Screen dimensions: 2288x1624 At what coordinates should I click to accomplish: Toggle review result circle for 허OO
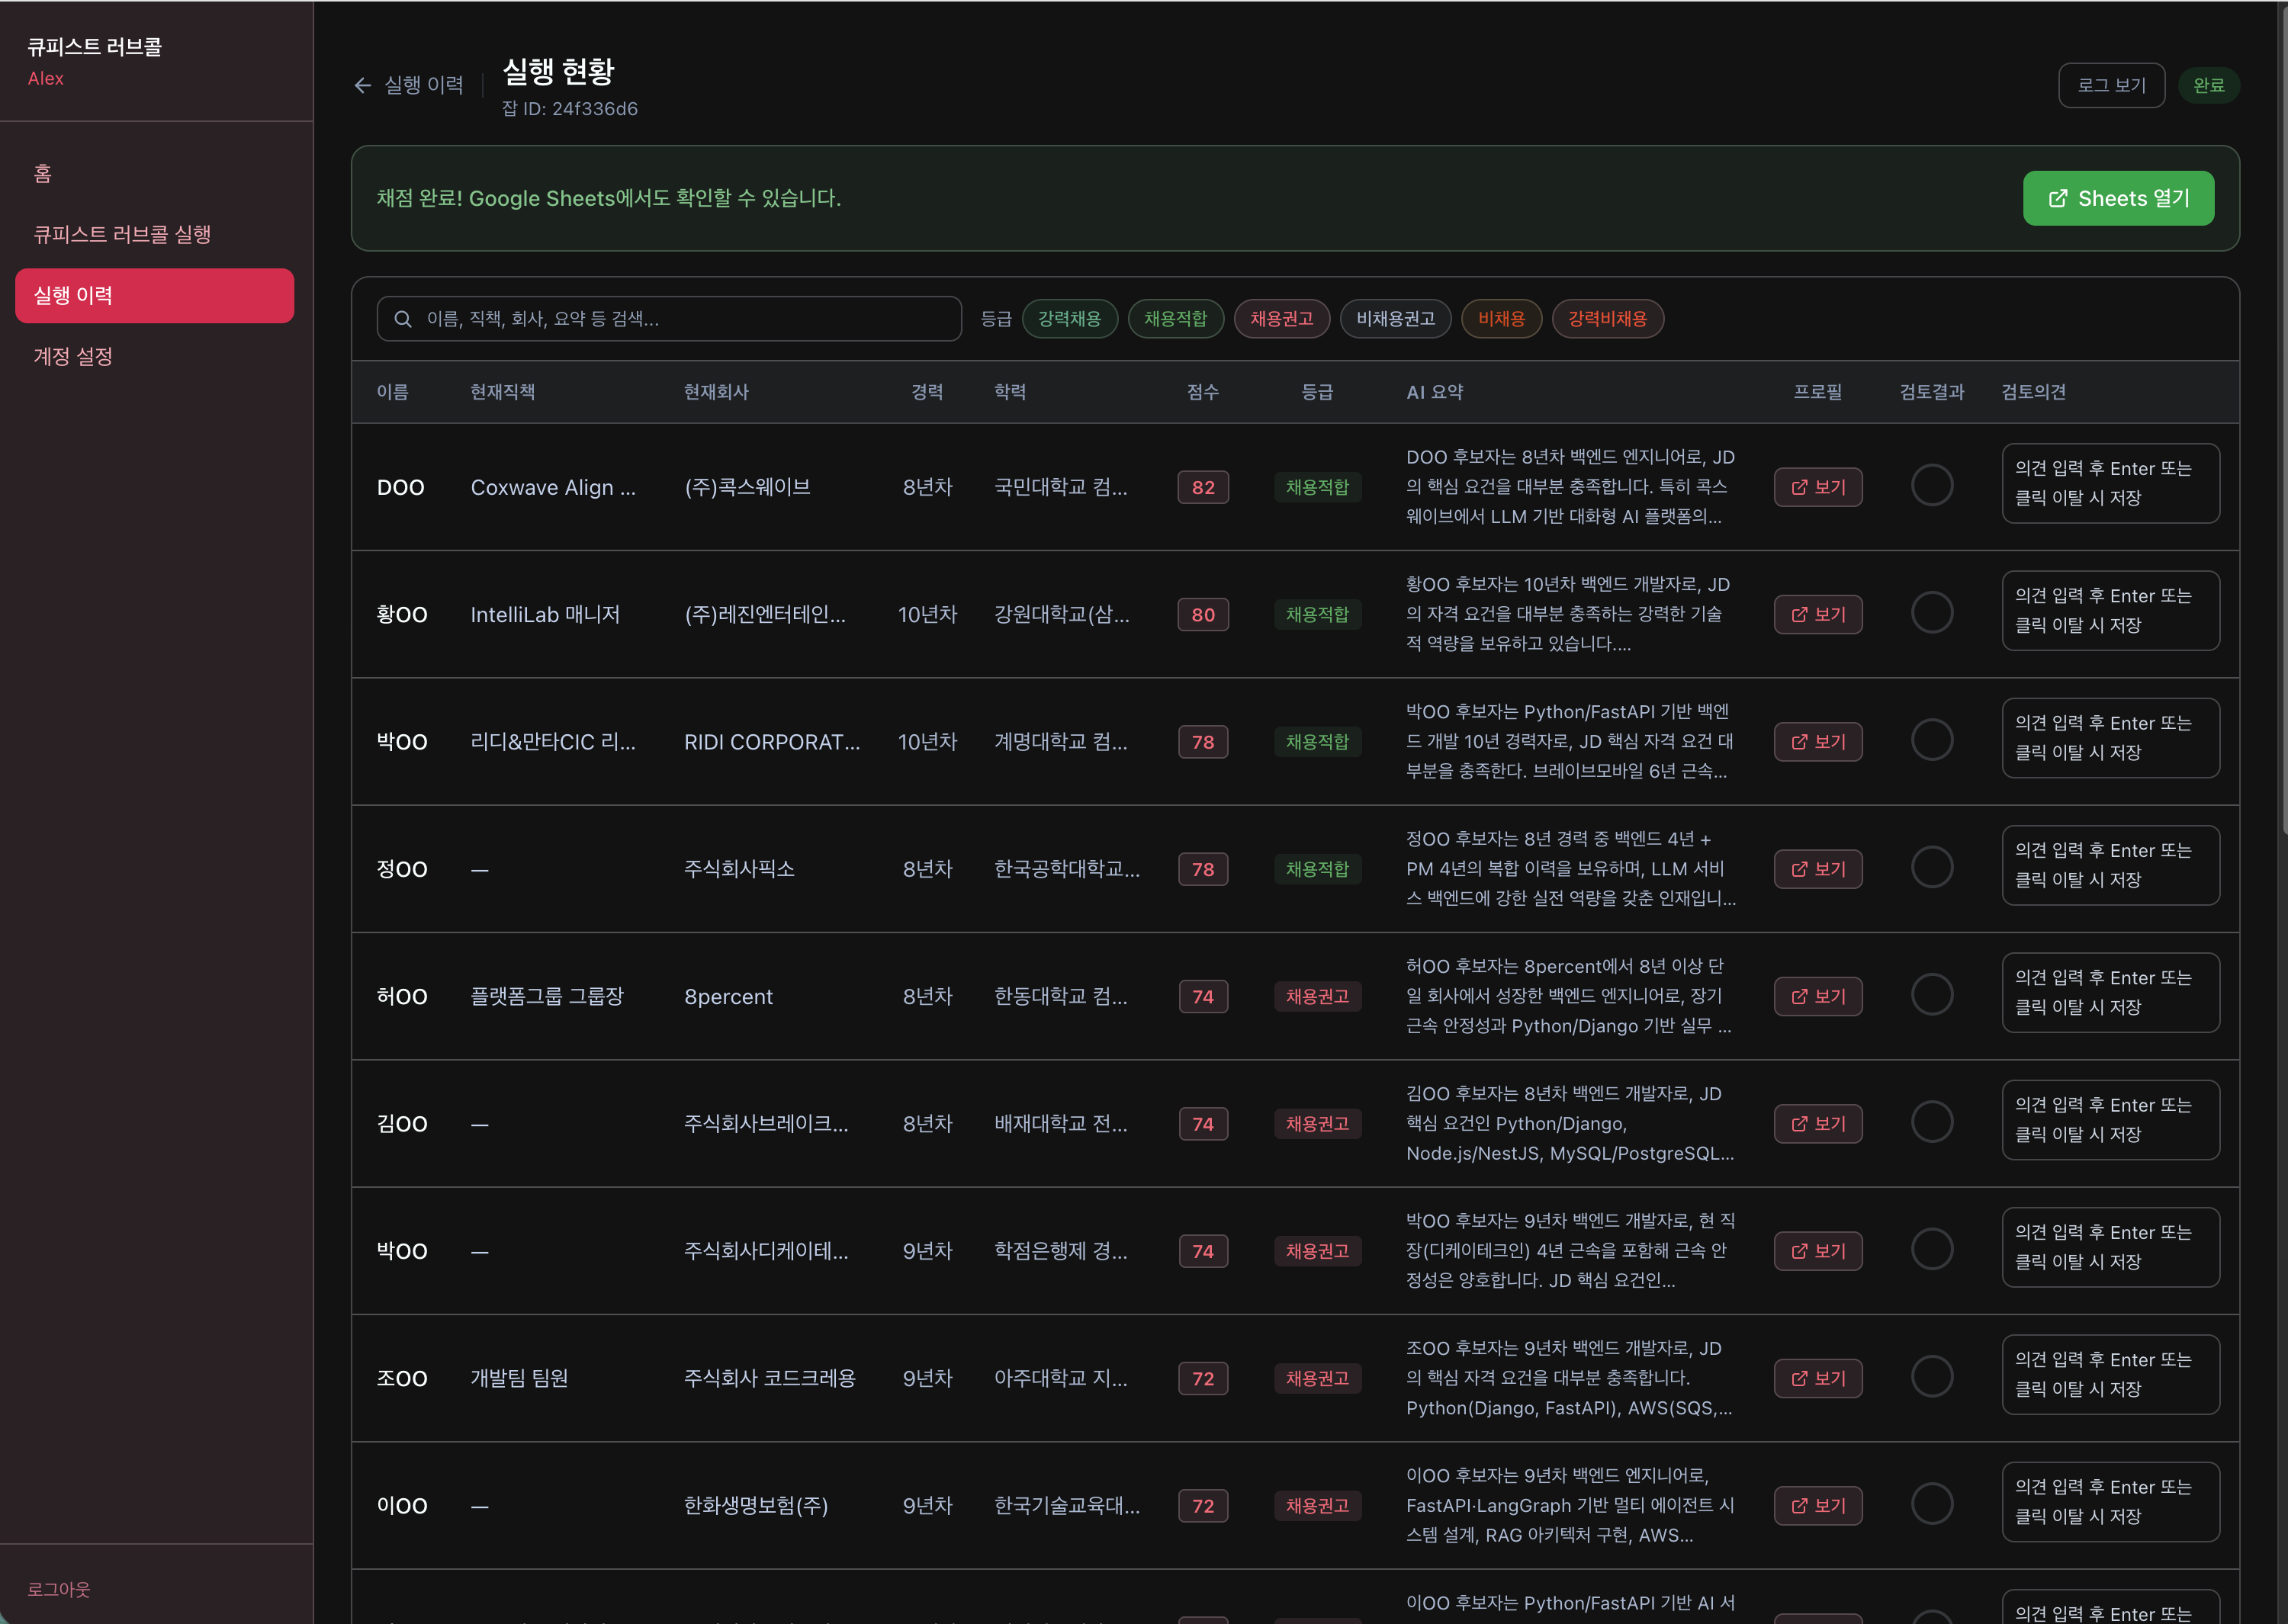click(x=1931, y=994)
